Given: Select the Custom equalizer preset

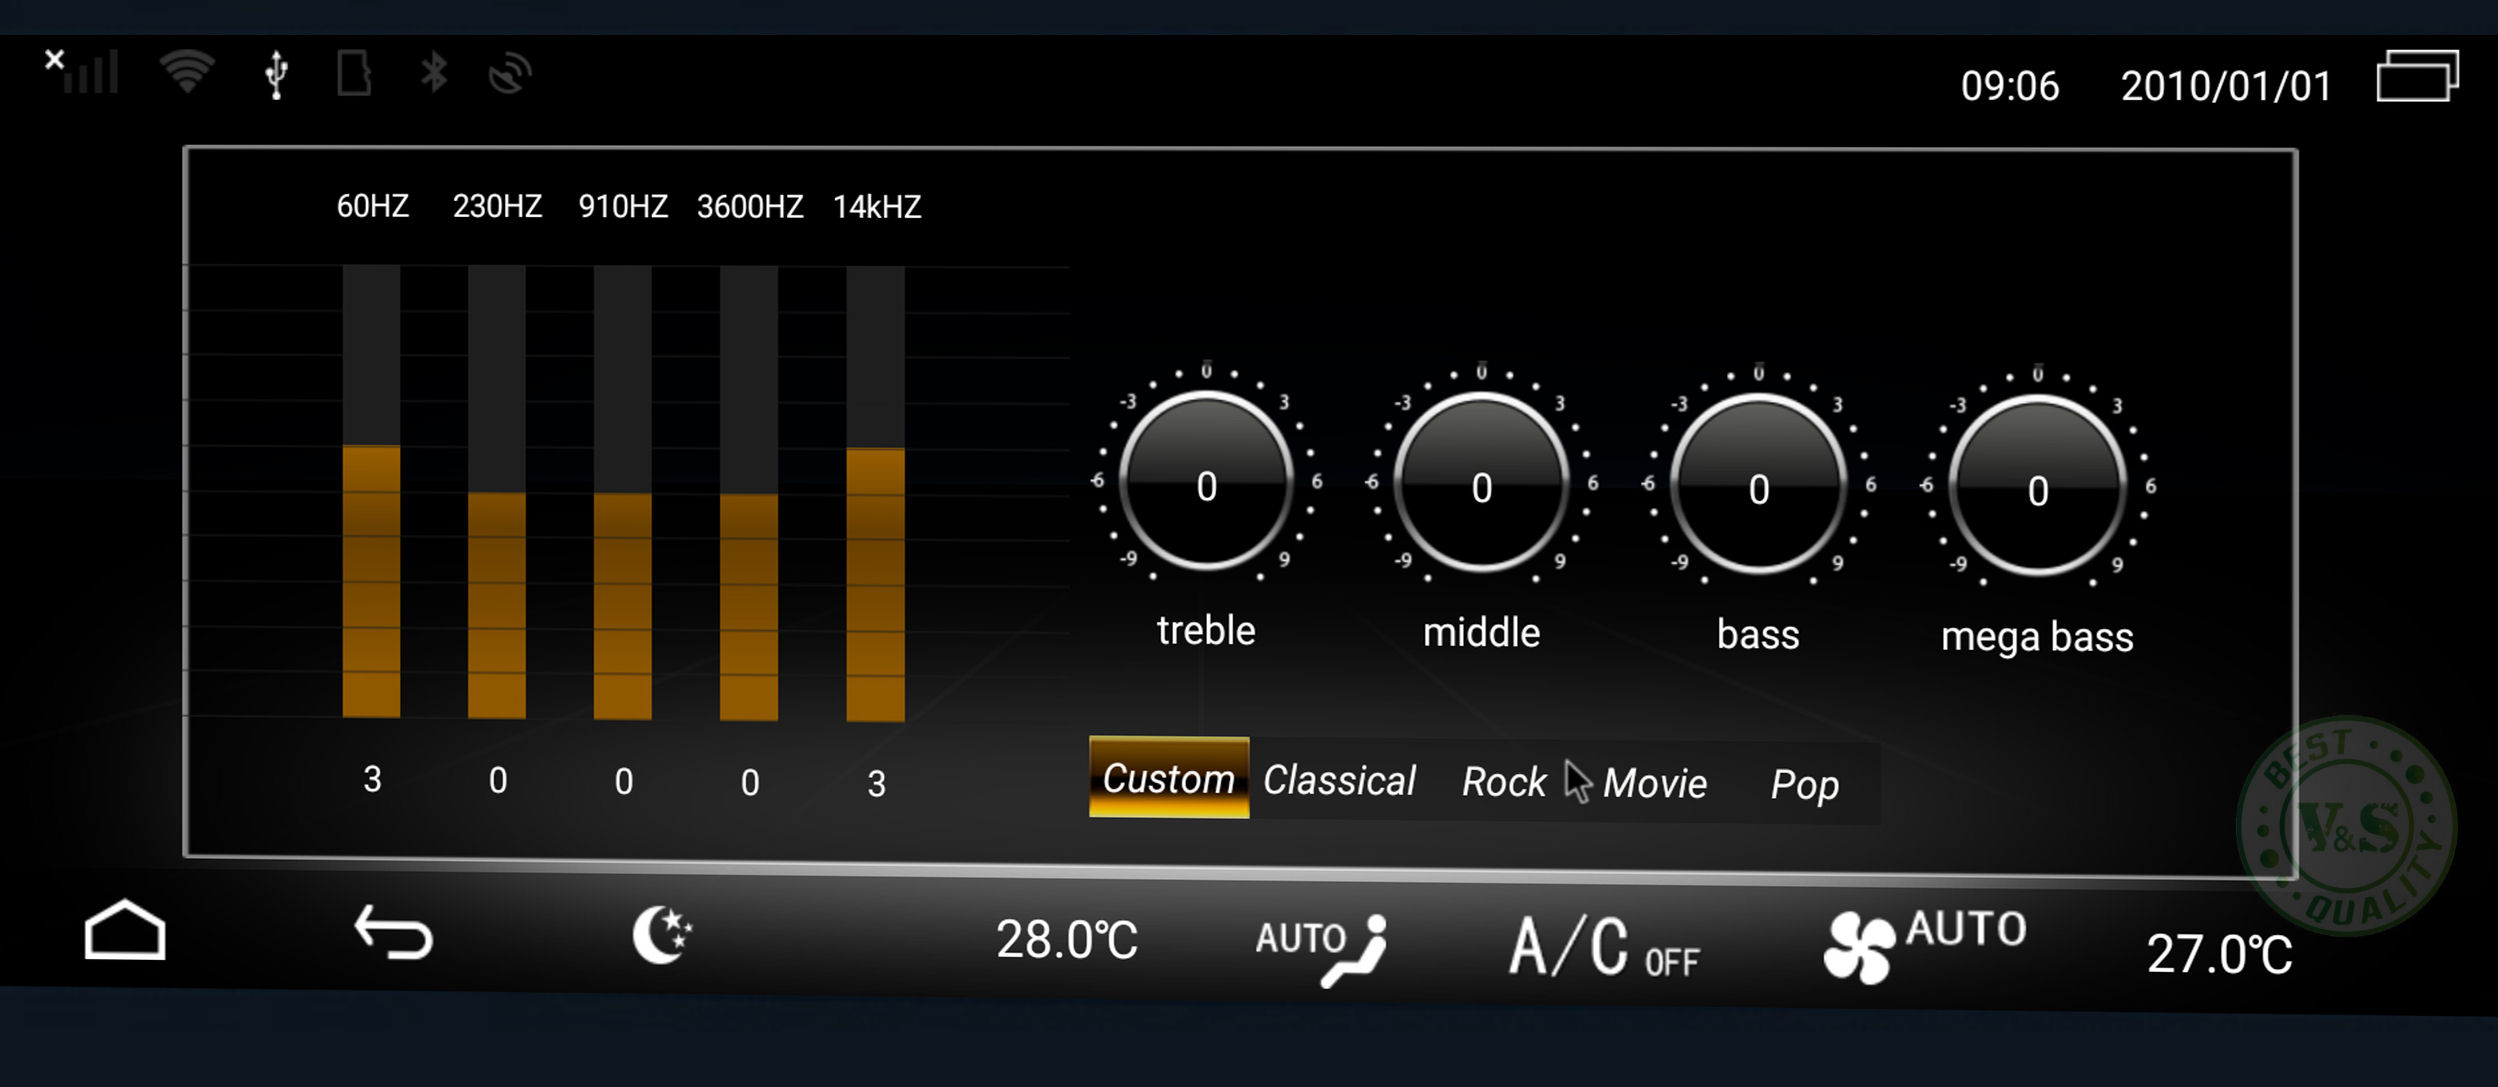Looking at the screenshot, I should tap(1168, 778).
